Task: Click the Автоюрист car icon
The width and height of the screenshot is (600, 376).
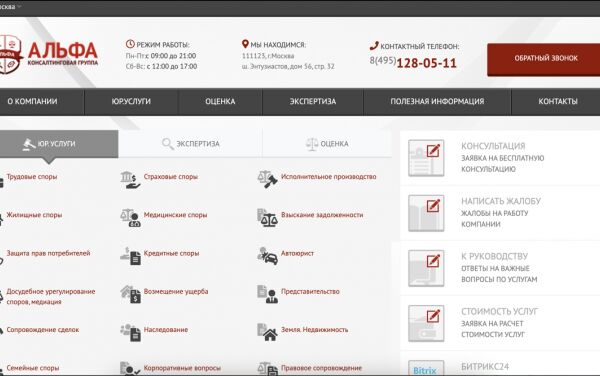Action: click(x=267, y=256)
